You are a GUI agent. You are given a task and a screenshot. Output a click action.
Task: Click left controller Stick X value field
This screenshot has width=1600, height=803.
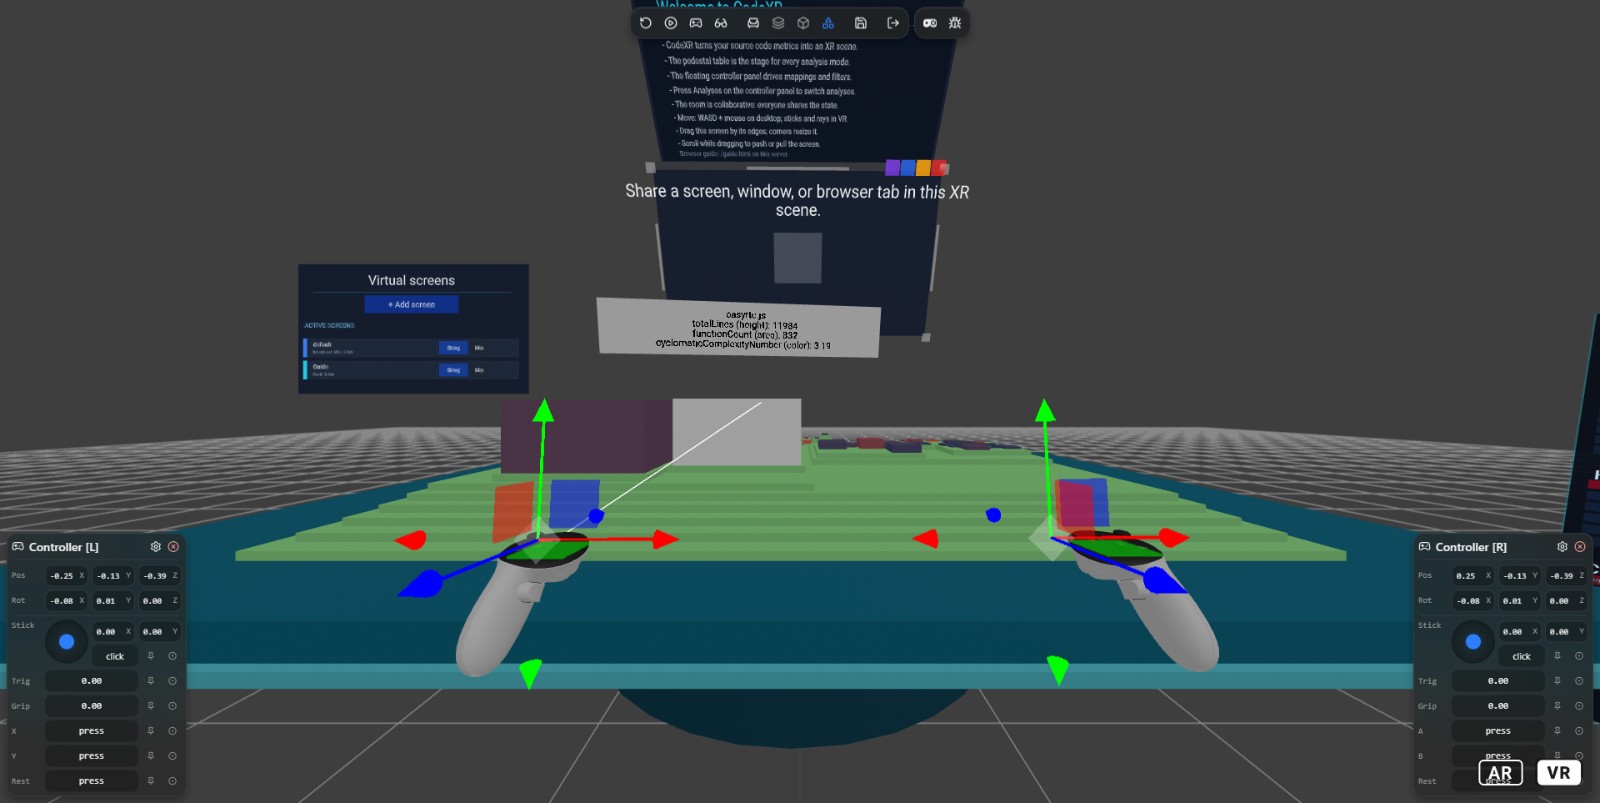pyautogui.click(x=113, y=632)
